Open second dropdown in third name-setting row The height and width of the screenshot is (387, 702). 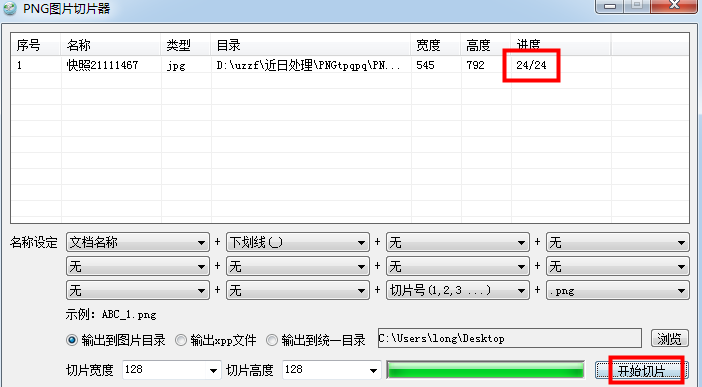[x=298, y=290]
